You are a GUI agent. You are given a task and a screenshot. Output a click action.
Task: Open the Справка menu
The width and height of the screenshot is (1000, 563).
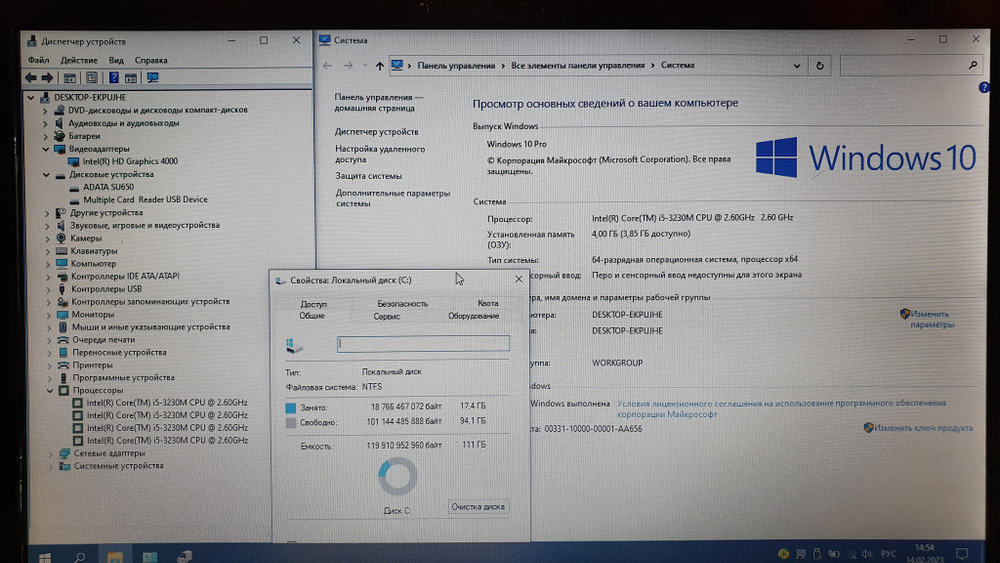coord(151,60)
